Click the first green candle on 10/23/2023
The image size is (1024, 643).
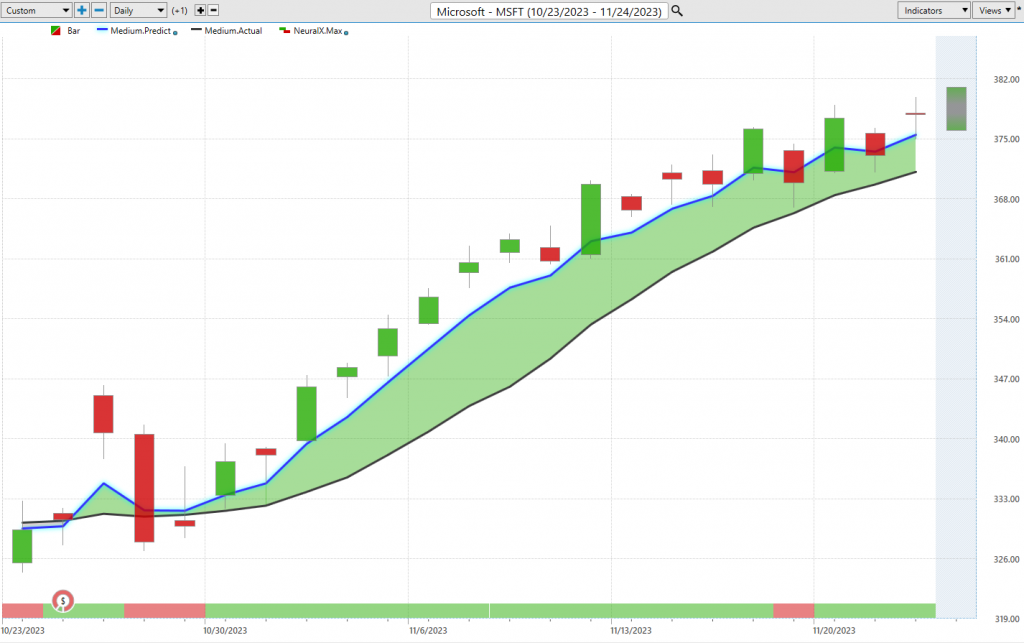pyautogui.click(x=22, y=546)
